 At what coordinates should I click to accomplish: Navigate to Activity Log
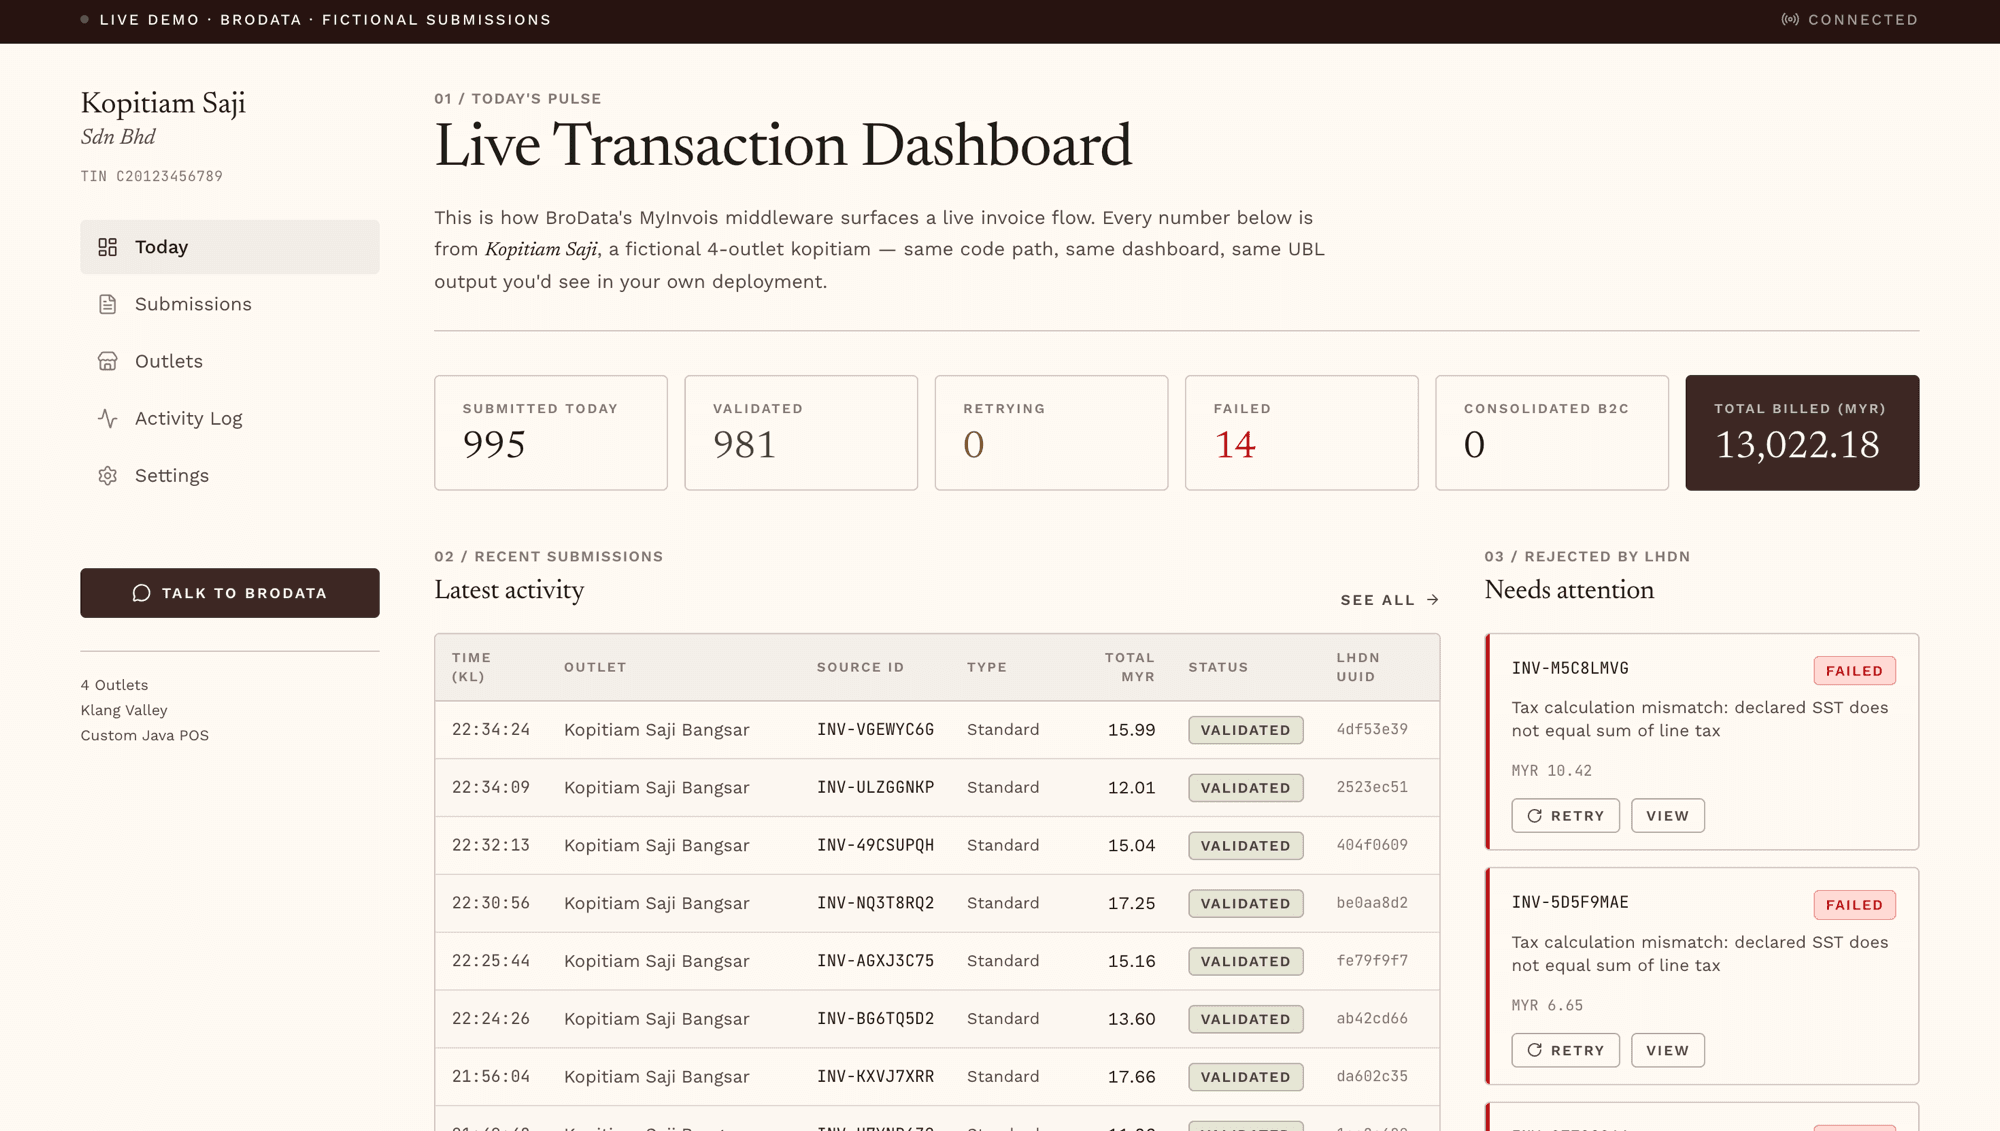(x=230, y=418)
